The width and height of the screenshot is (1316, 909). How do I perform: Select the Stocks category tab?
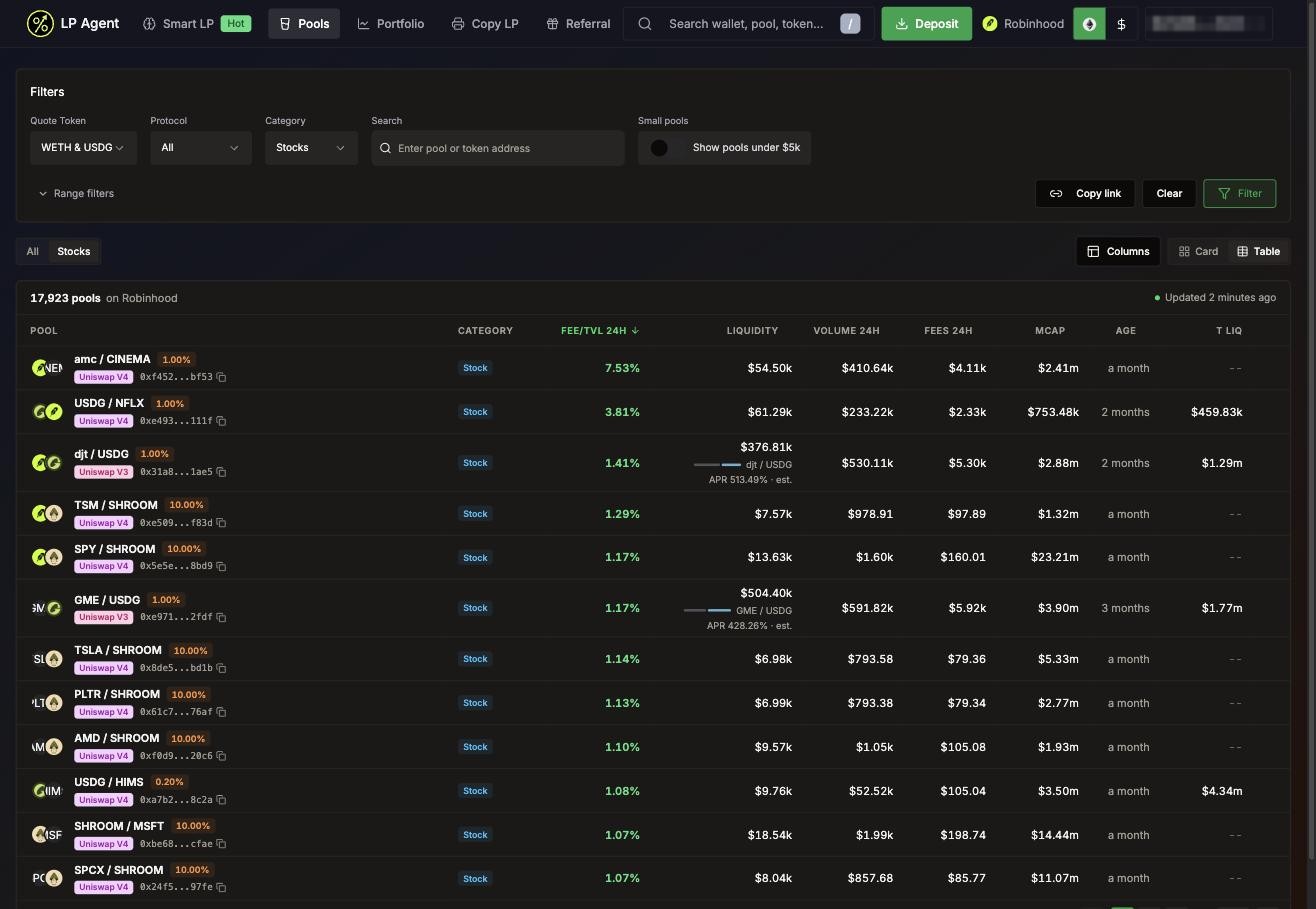point(74,251)
